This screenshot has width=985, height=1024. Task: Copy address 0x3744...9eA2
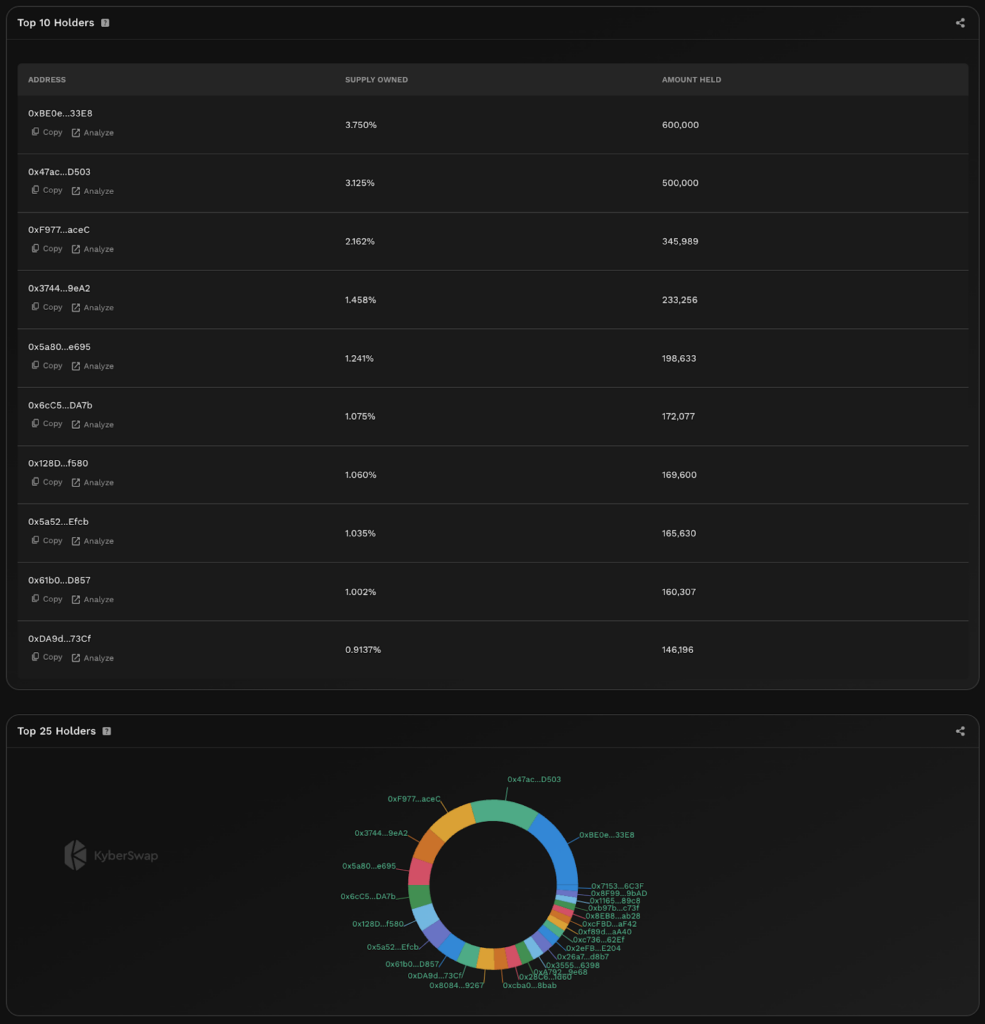pos(47,307)
